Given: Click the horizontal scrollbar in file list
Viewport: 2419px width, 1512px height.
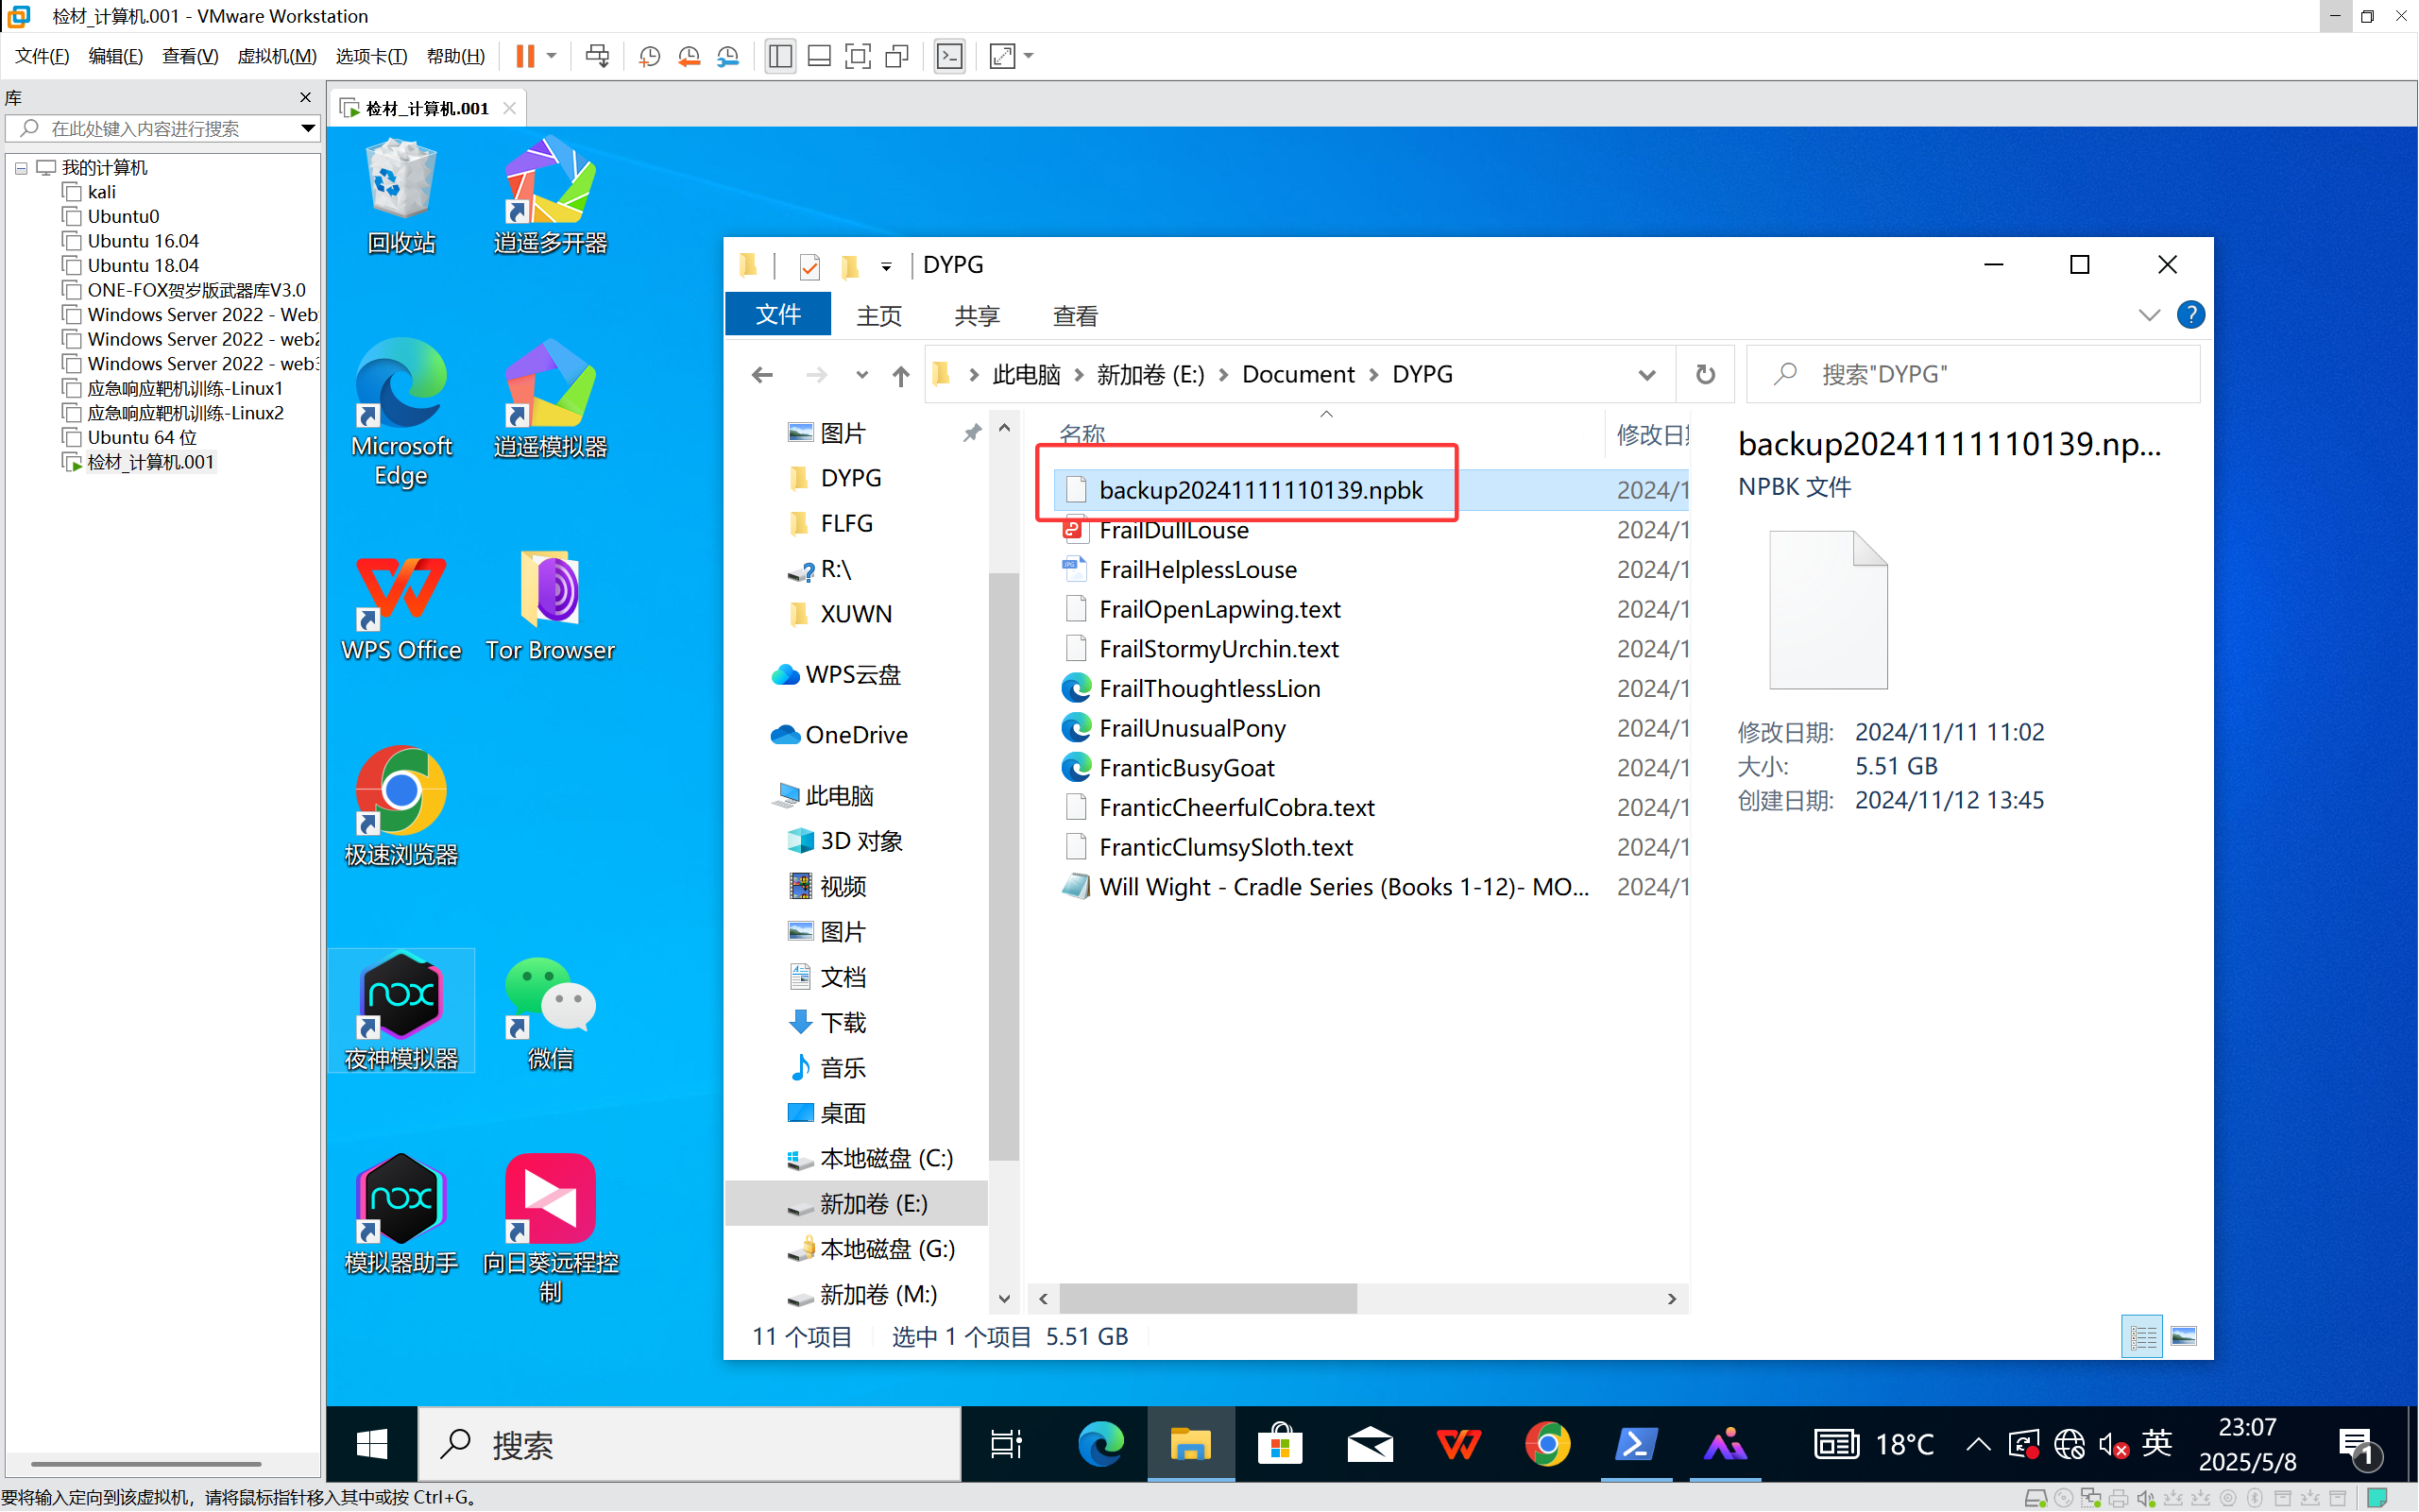Looking at the screenshot, I should pyautogui.click(x=1208, y=1298).
